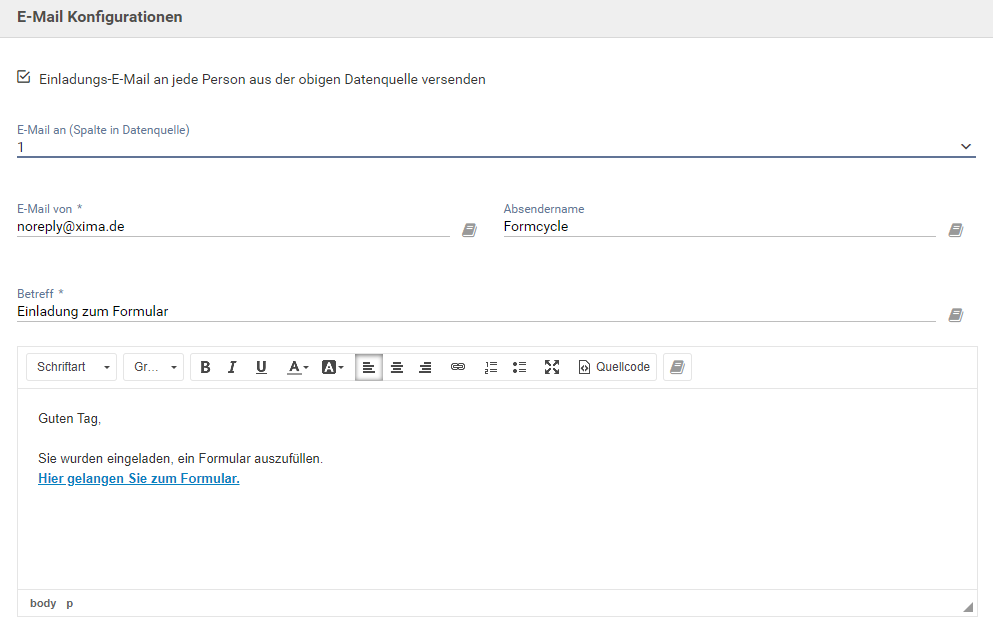This screenshot has height=638, width=993.
Task: Open the background color picker
Action: [x=332, y=367]
